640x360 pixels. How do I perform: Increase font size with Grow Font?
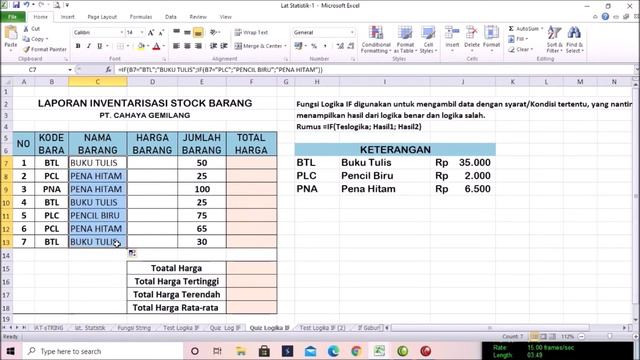click(x=151, y=32)
